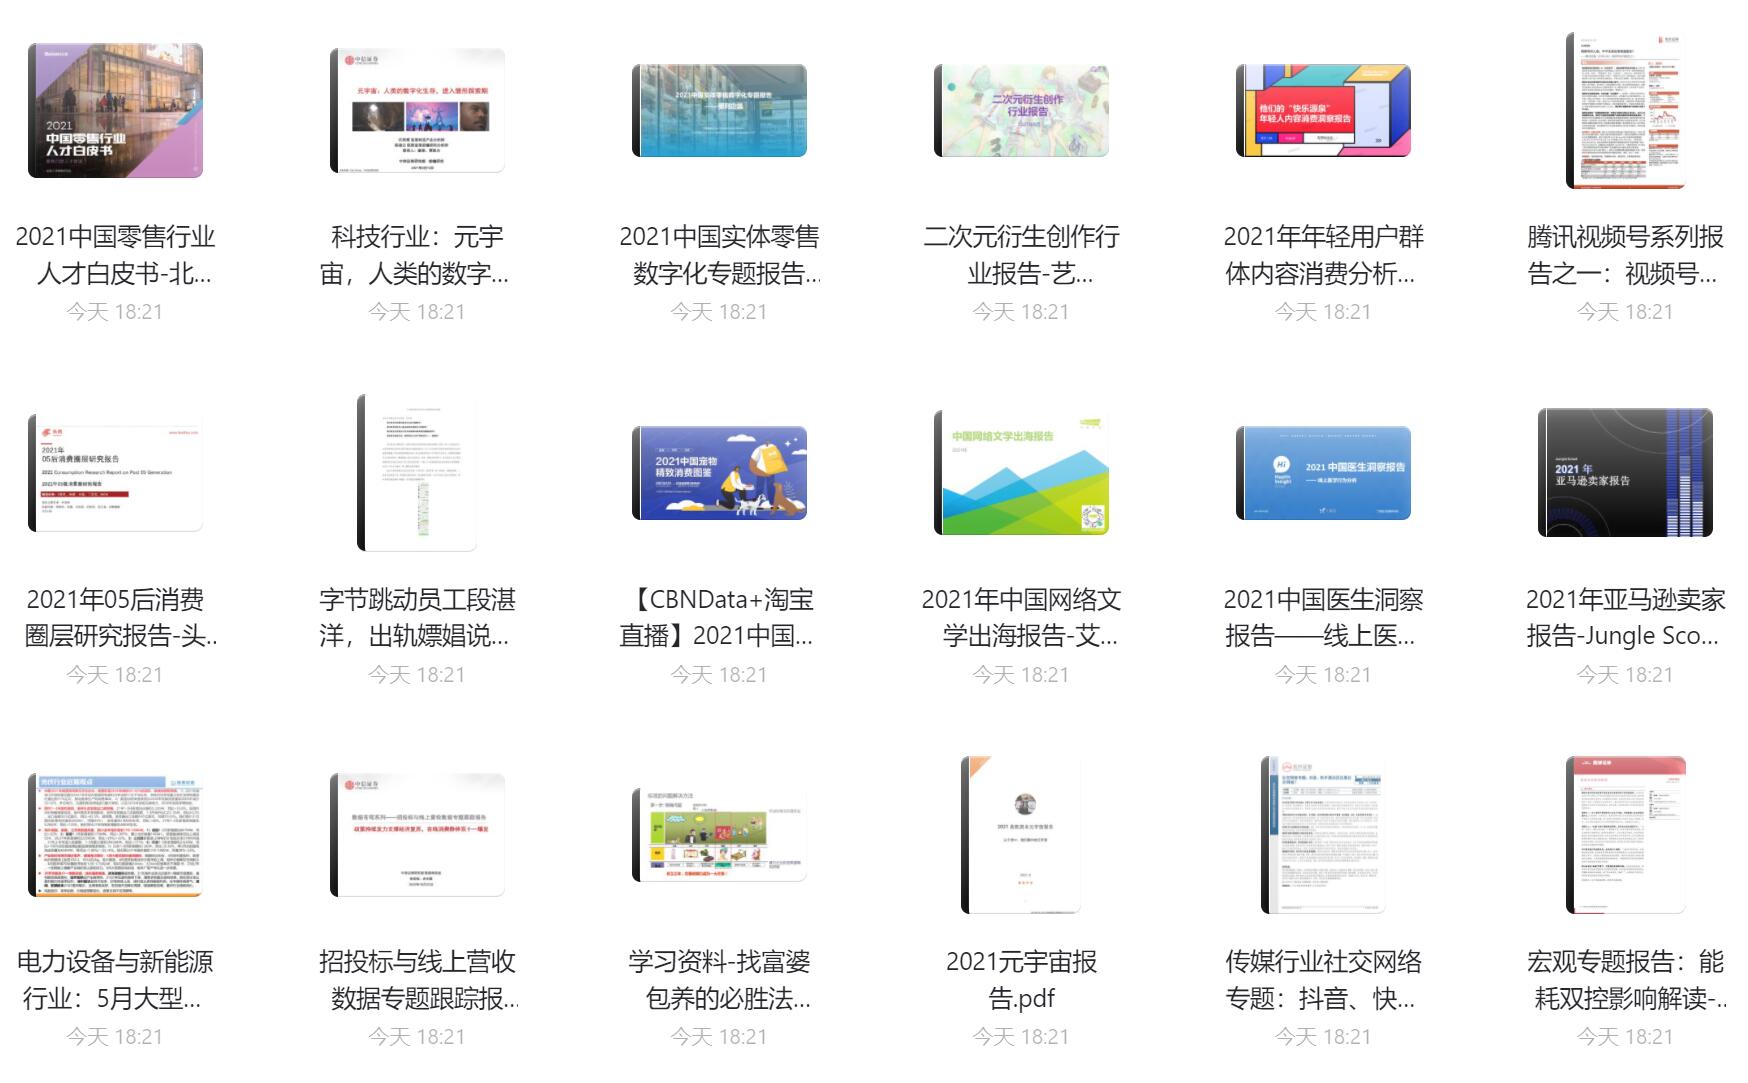Click the 2021年亚马逊卖家报告-Jungle Scout file name text

[x=1625, y=618]
